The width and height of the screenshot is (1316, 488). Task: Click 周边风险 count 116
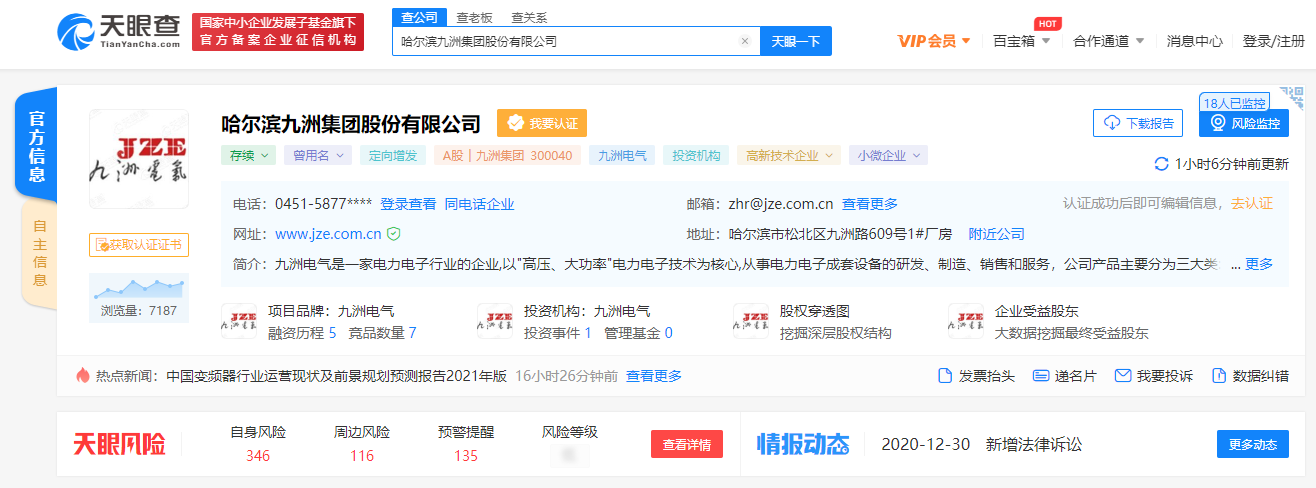coord(362,456)
